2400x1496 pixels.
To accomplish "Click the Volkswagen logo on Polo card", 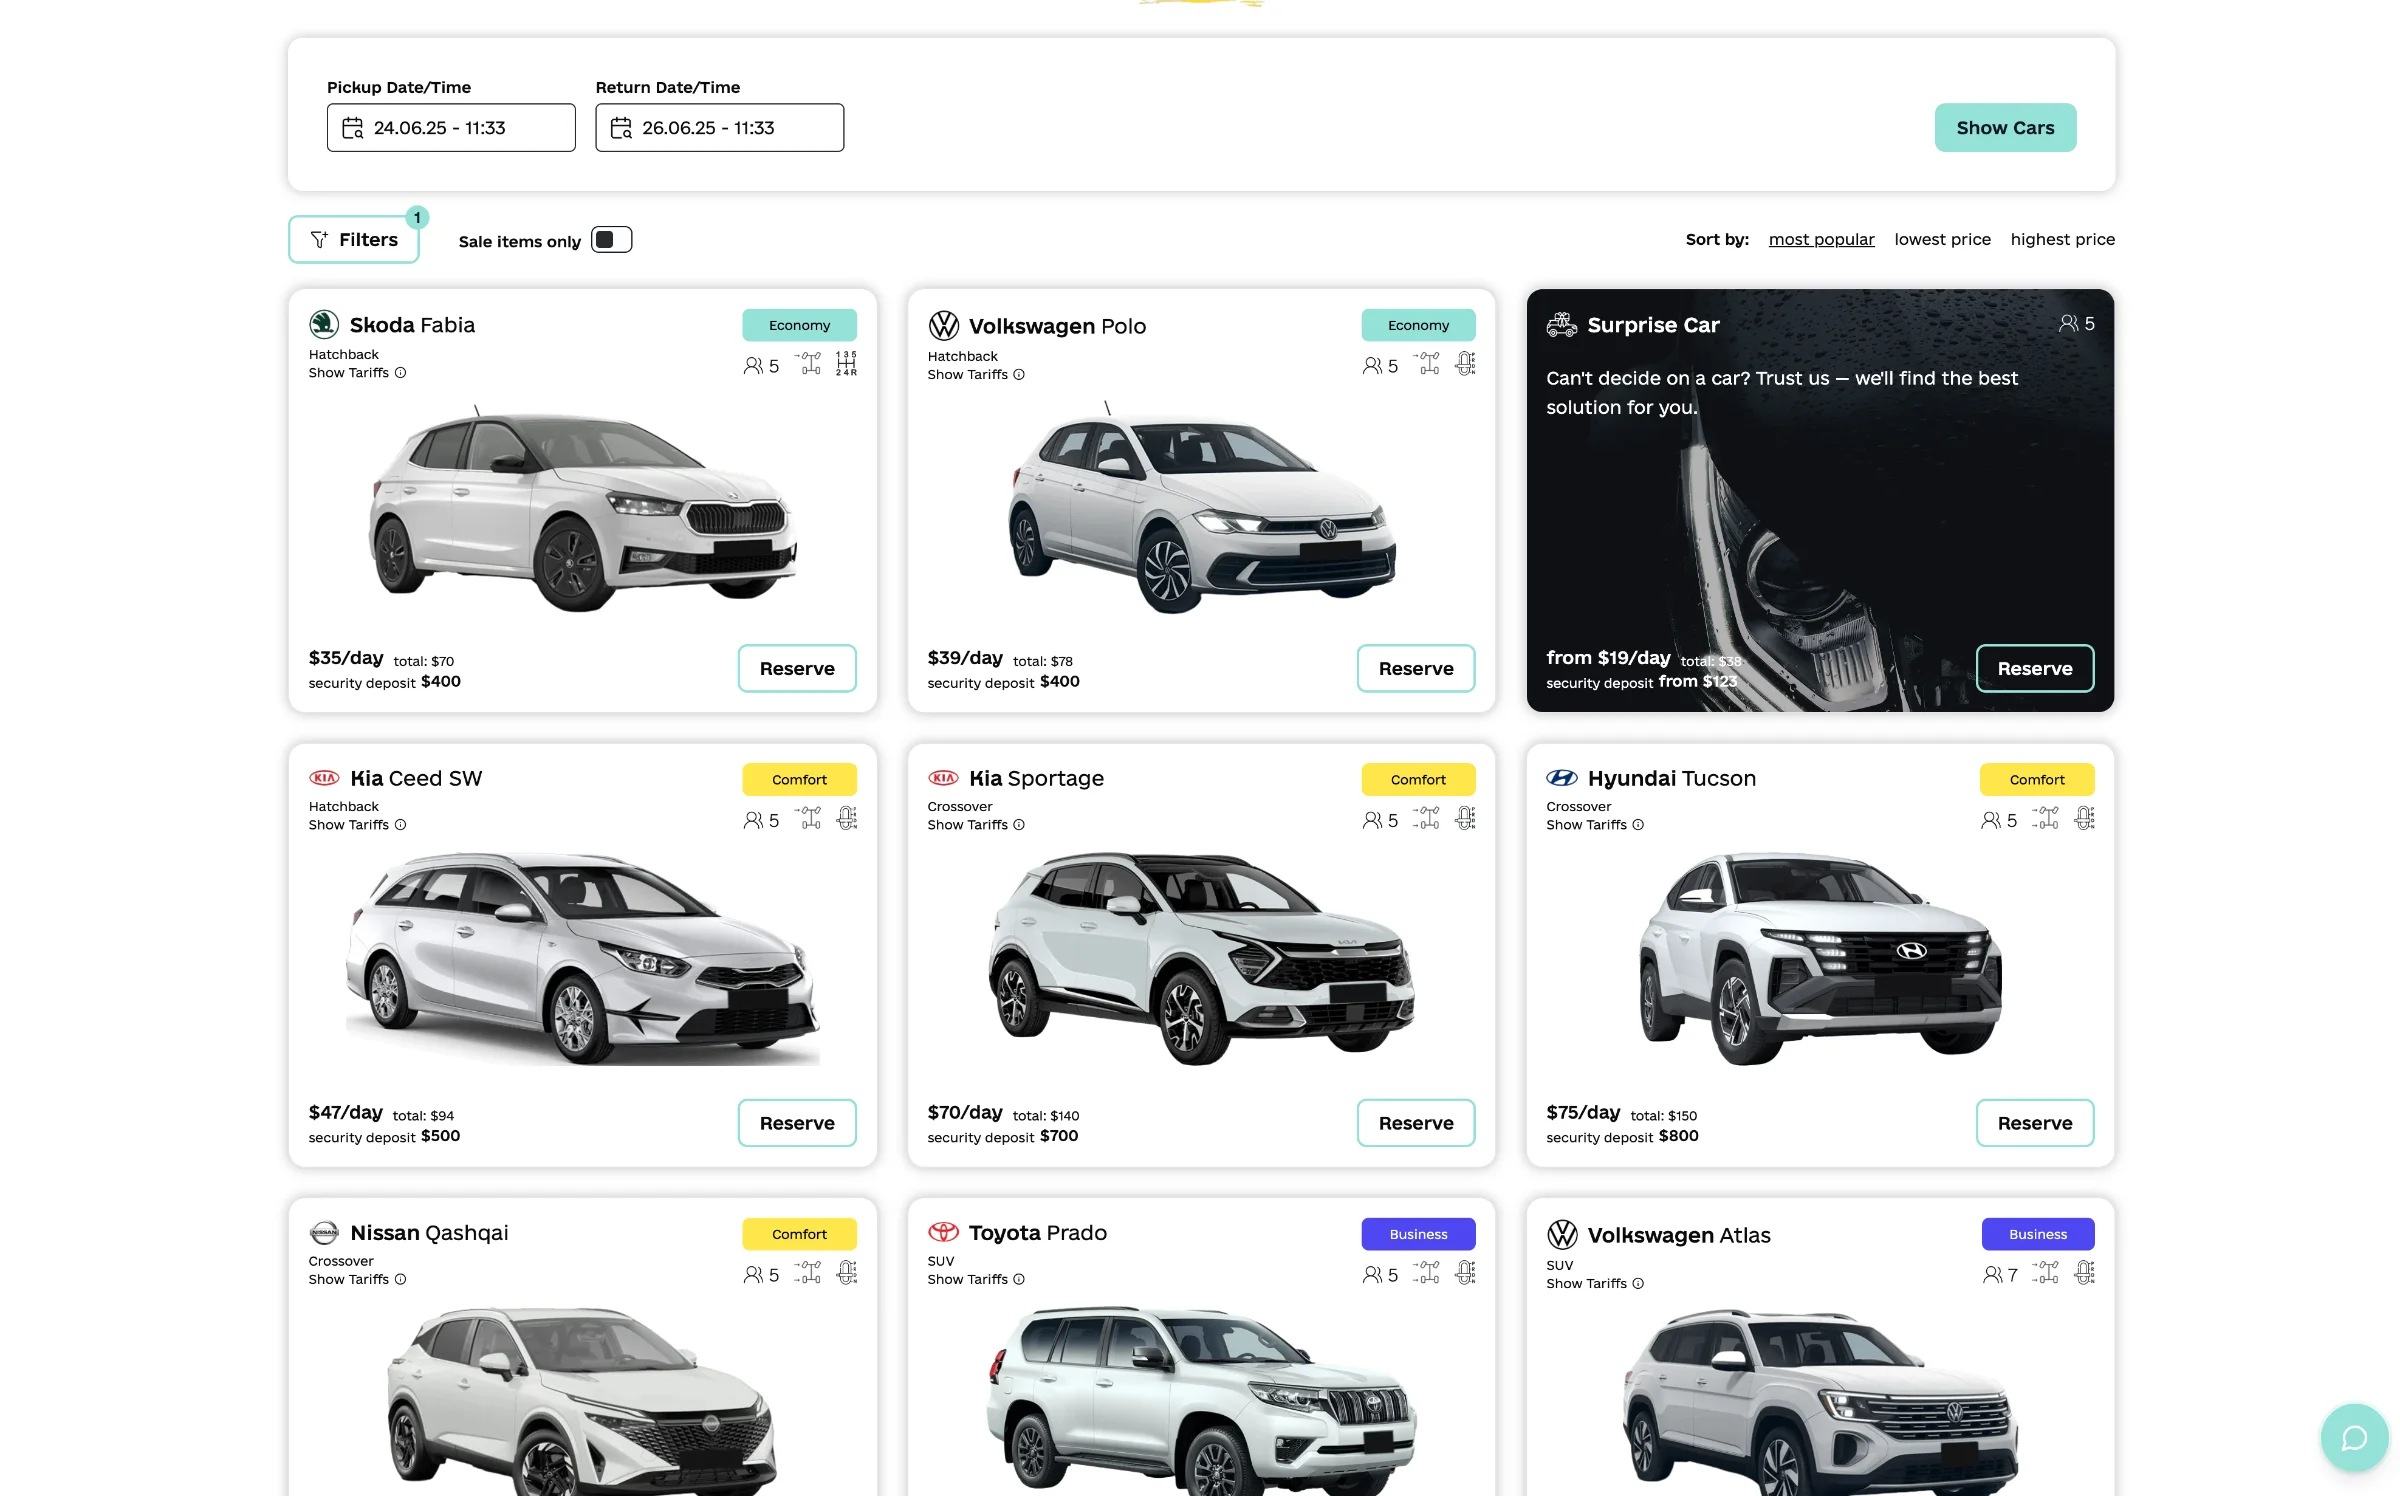I will point(943,326).
